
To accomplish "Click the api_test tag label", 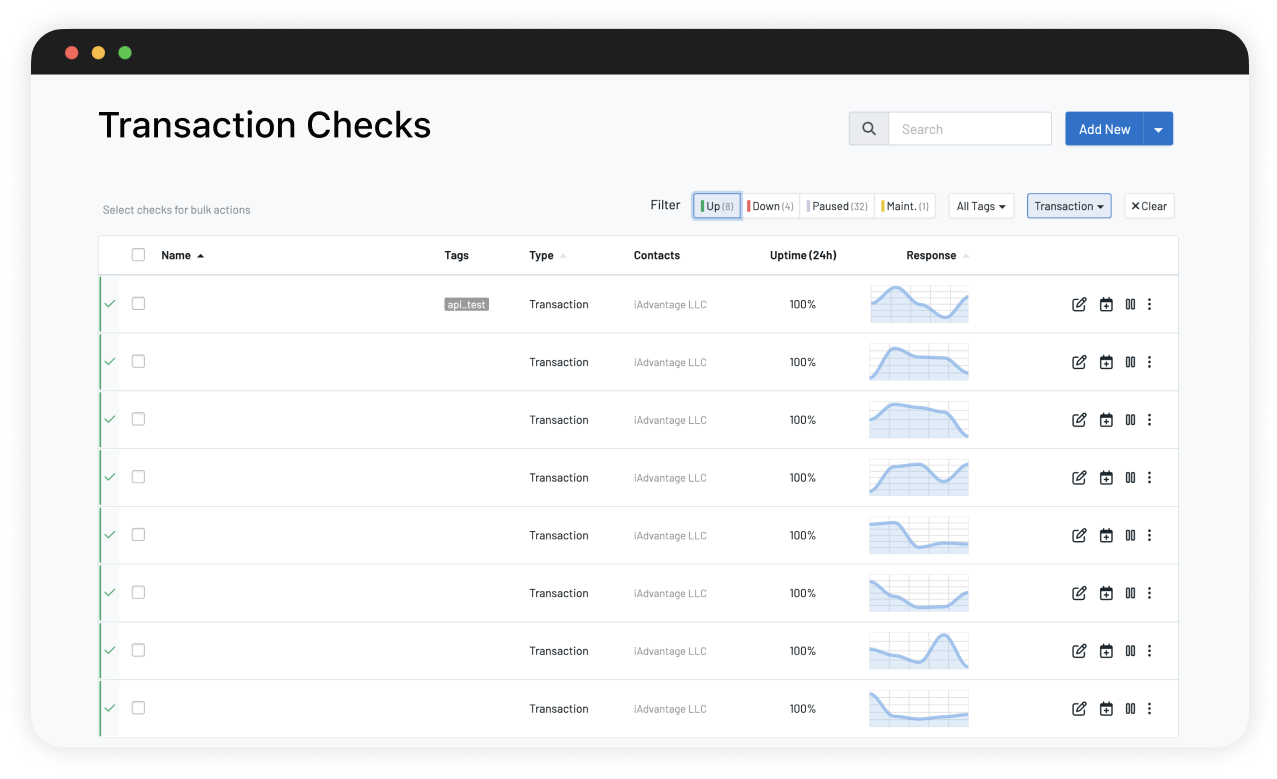I will [x=467, y=304].
